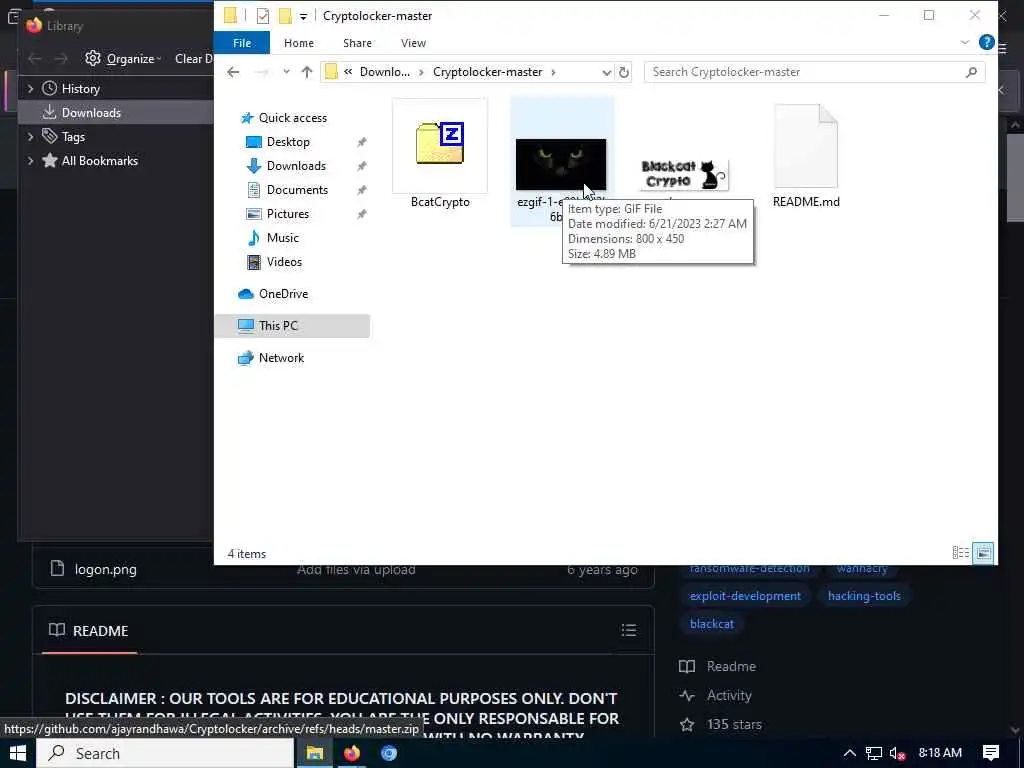
Task: Open Pictures in the navigation pane
Action: click(x=287, y=214)
